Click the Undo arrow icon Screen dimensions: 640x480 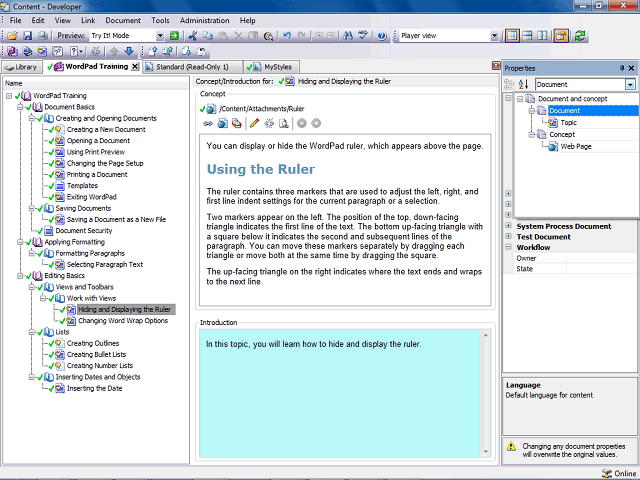pyautogui.click(x=287, y=36)
